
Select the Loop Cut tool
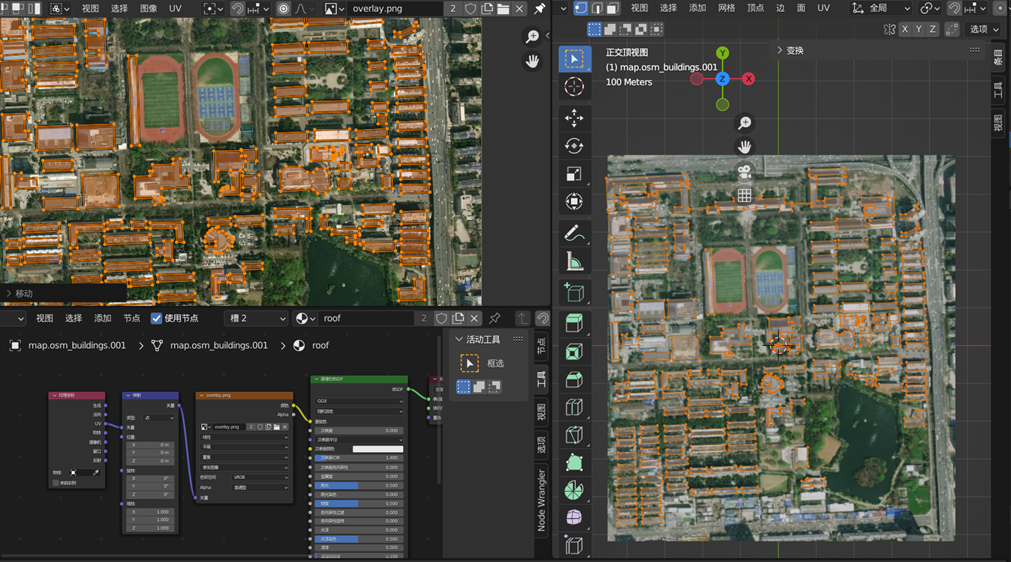click(x=574, y=407)
